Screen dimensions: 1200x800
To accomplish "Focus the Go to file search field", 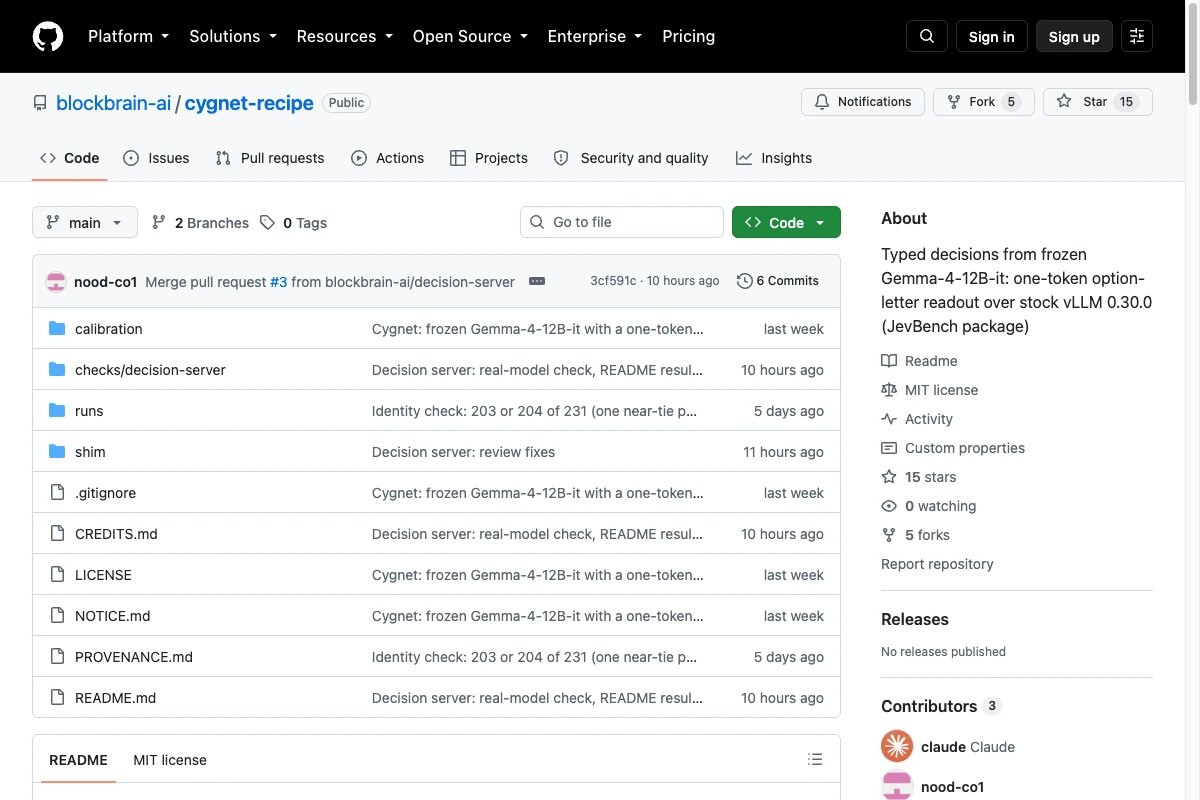I will (622, 222).
